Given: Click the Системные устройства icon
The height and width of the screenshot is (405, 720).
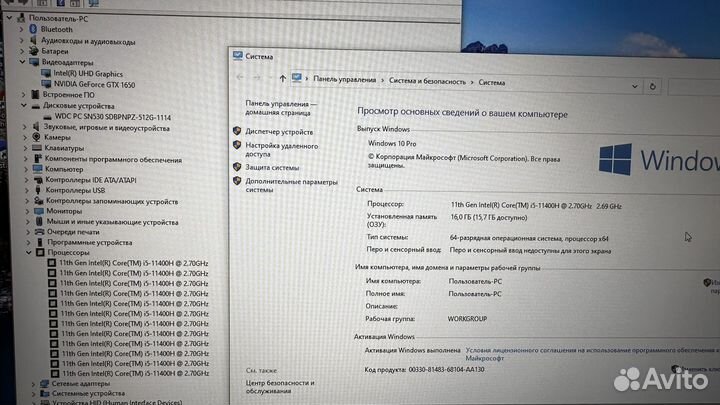Looking at the screenshot, I should [45, 393].
